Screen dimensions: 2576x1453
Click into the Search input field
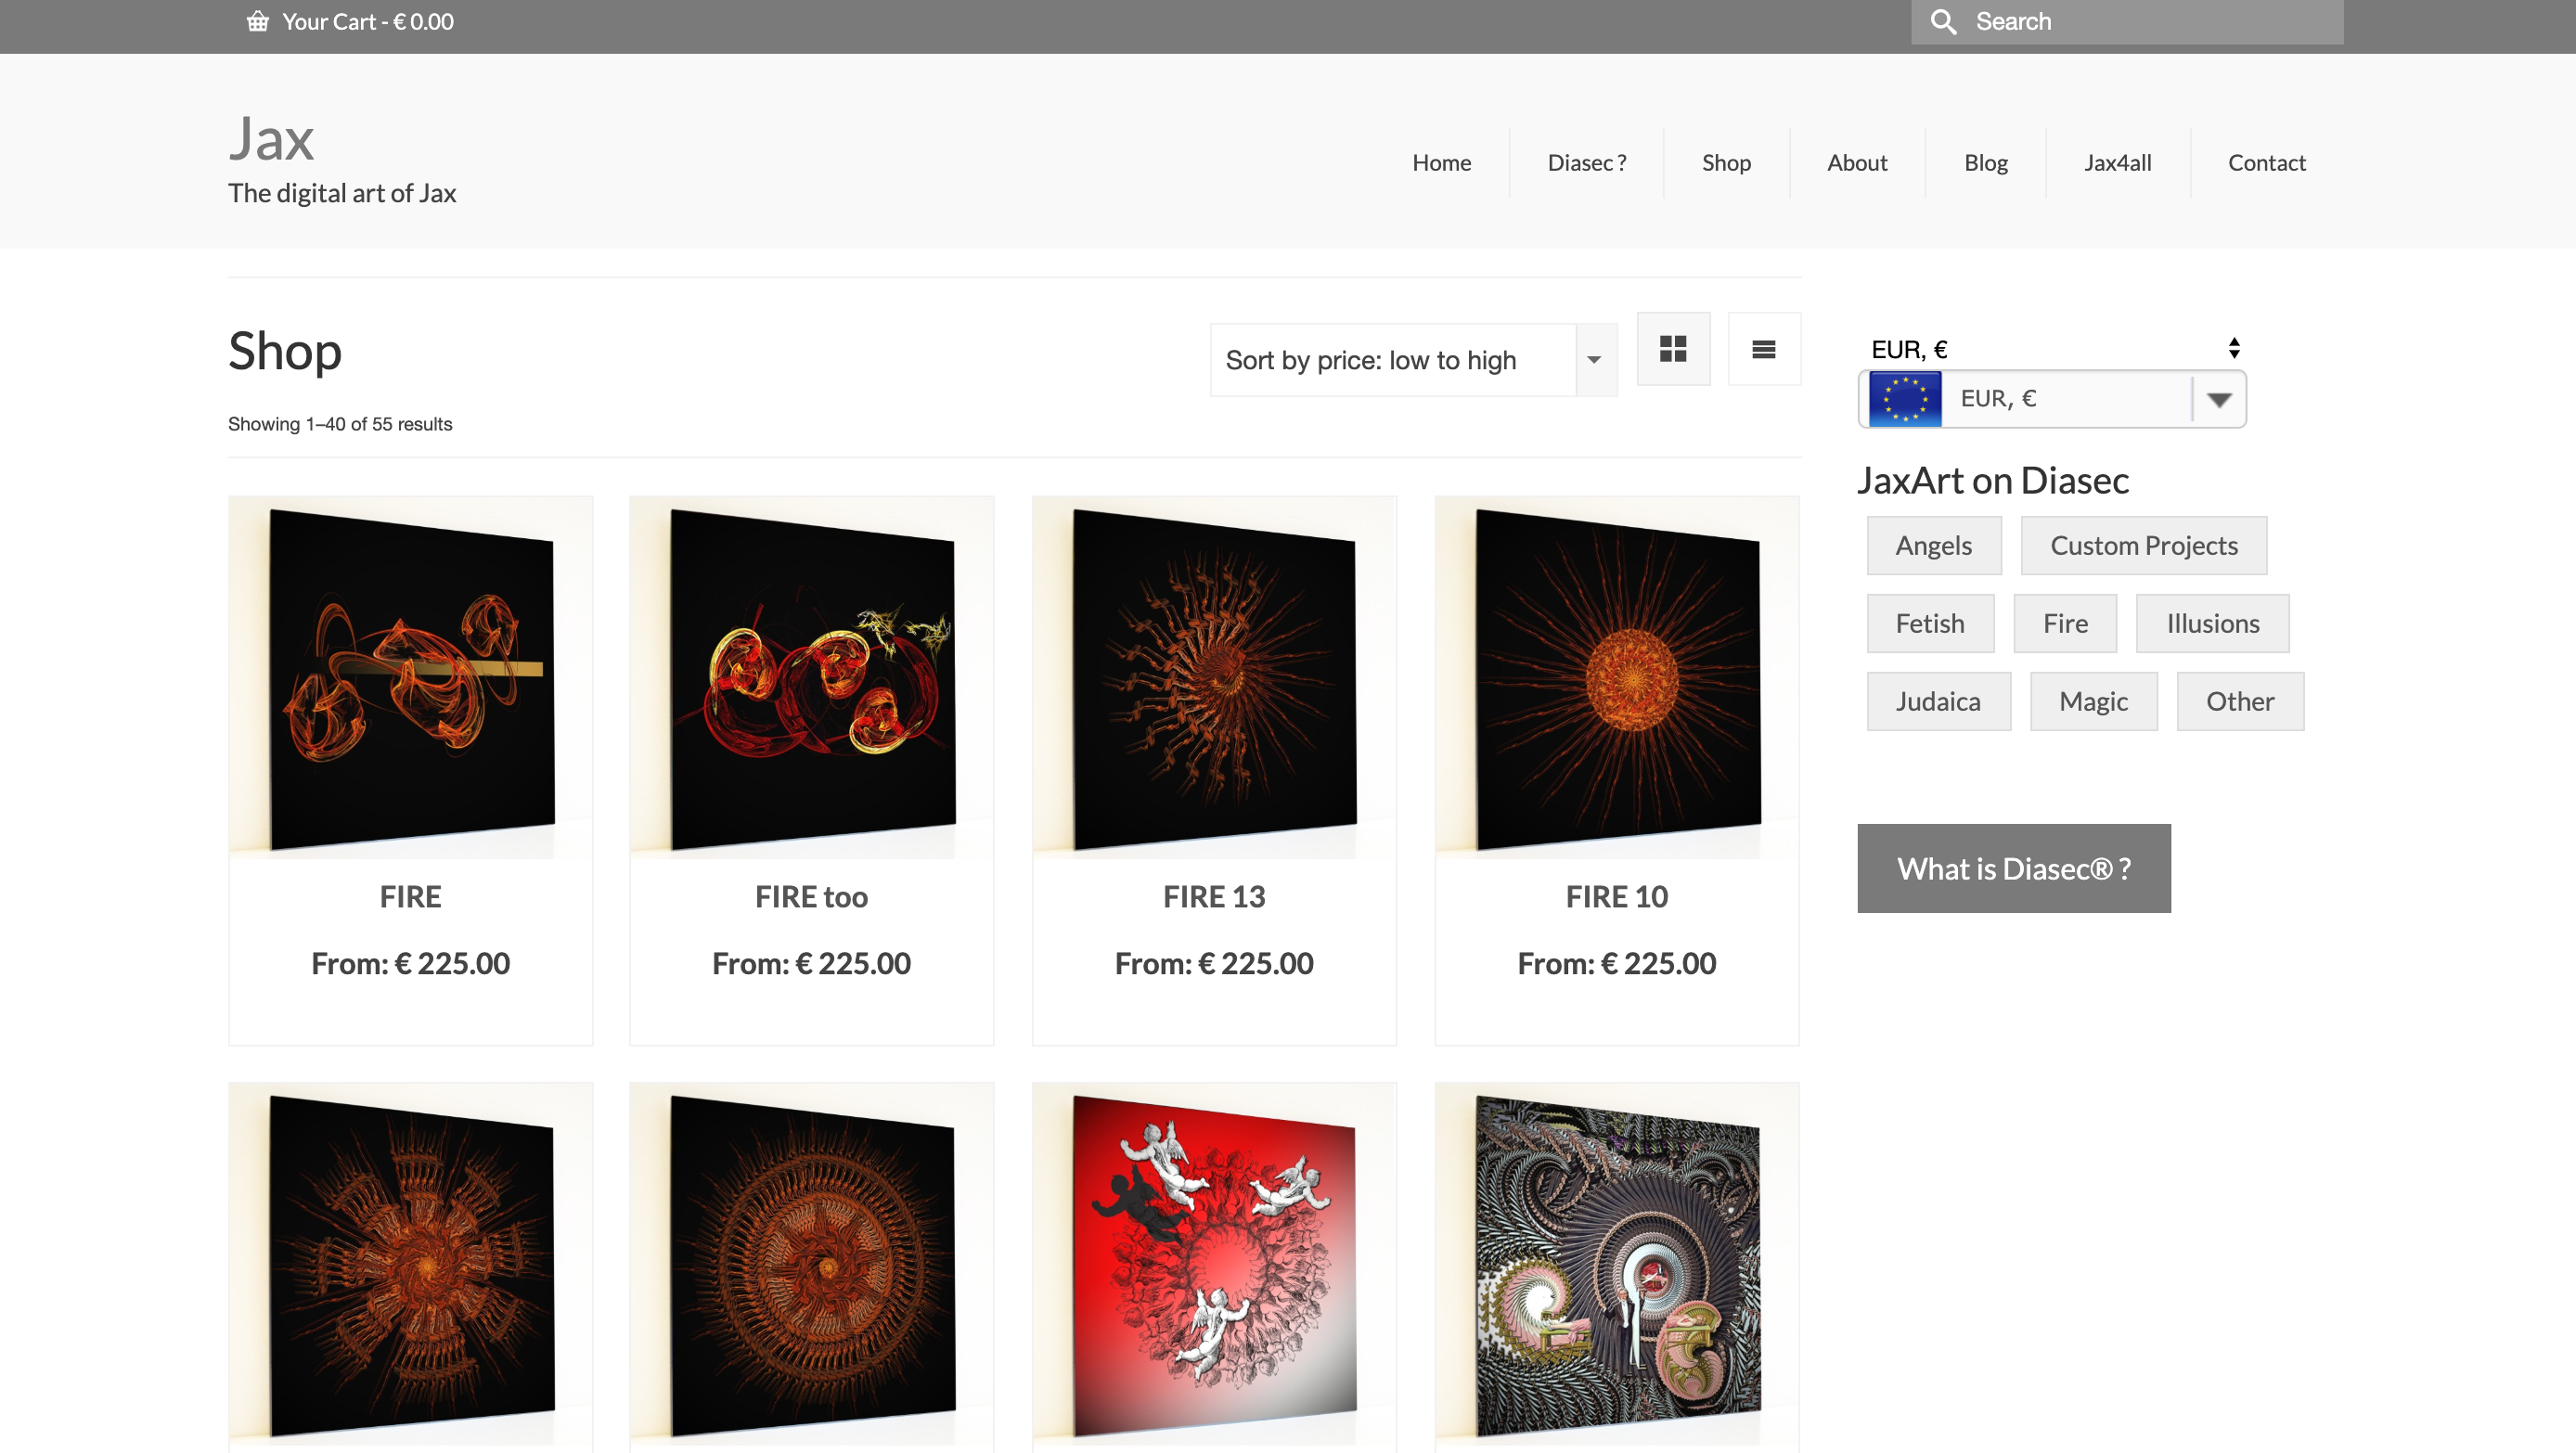tap(2126, 22)
